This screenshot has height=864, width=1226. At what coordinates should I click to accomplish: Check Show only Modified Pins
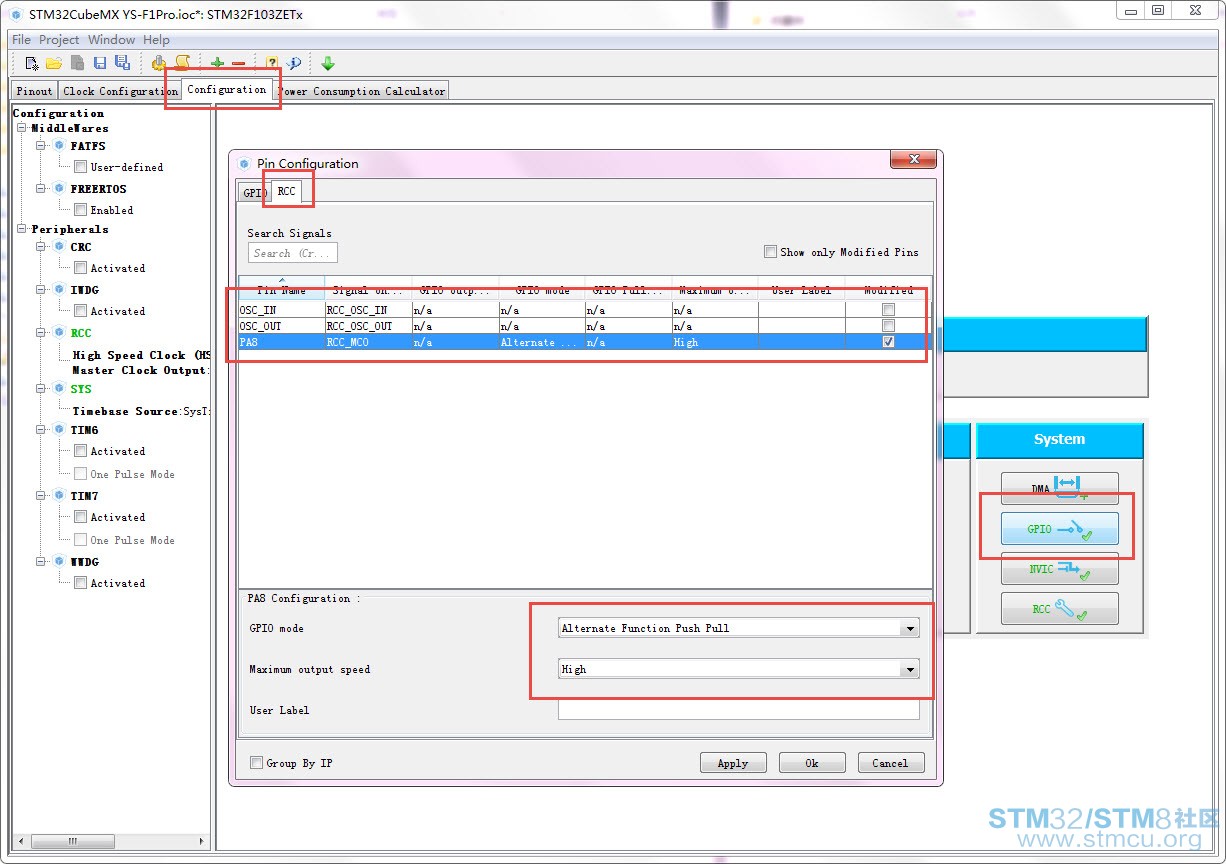tap(770, 252)
